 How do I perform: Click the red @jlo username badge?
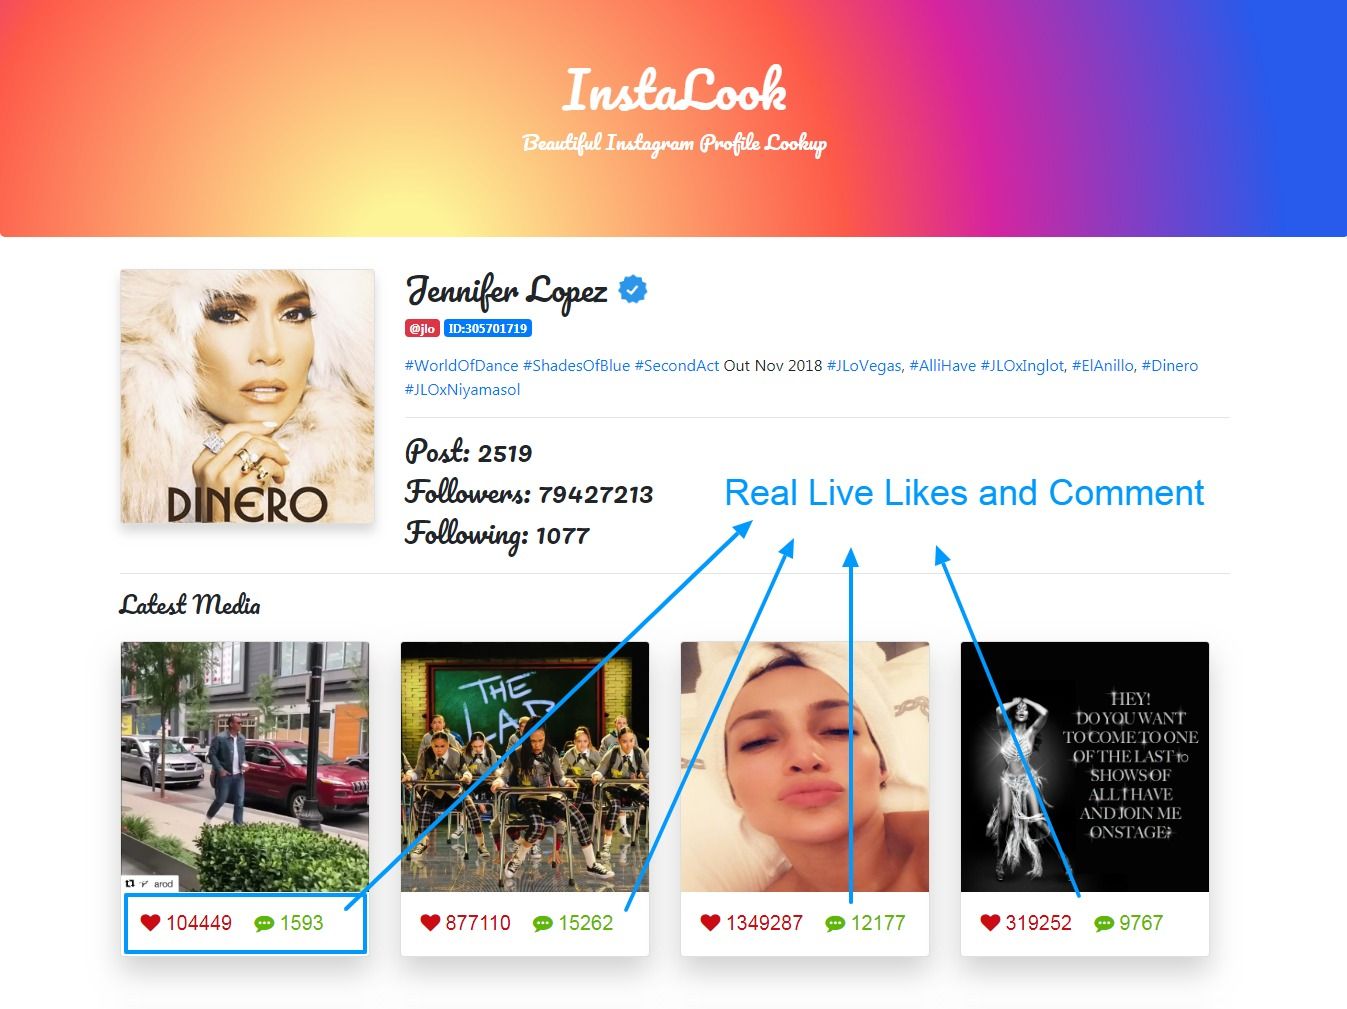[x=422, y=328]
